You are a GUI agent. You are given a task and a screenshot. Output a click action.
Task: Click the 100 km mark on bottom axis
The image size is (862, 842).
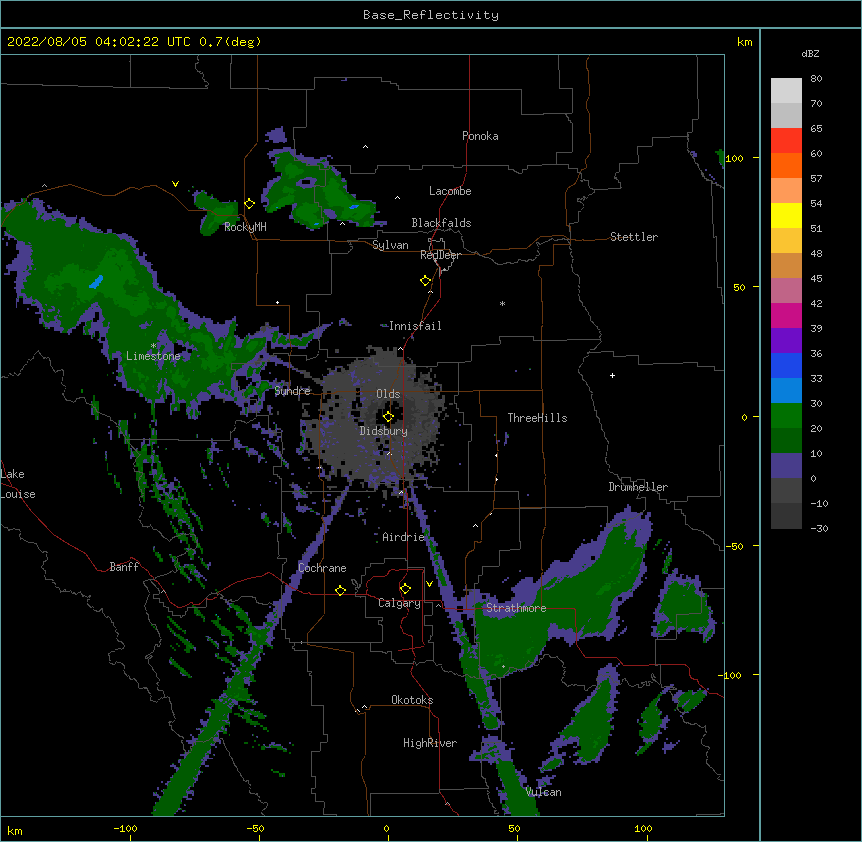click(x=643, y=828)
